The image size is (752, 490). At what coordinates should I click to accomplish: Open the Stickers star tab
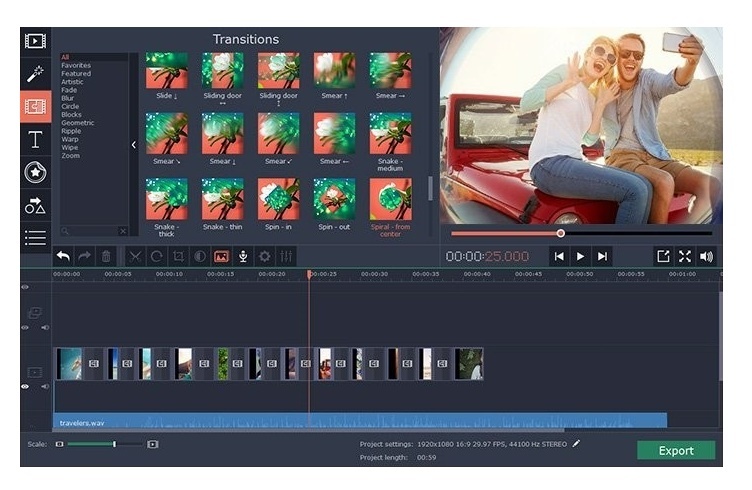coord(35,173)
